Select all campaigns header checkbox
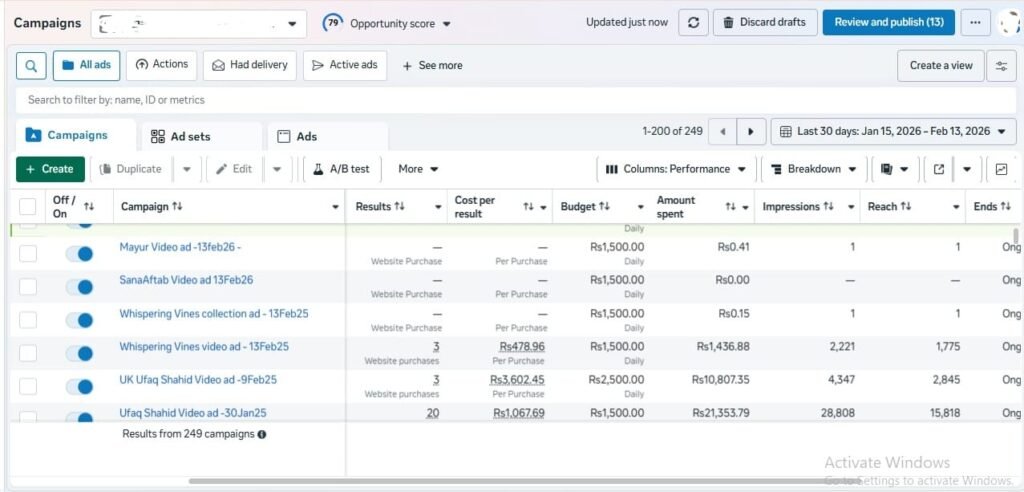The width and height of the screenshot is (1024, 492). pyautogui.click(x=28, y=207)
